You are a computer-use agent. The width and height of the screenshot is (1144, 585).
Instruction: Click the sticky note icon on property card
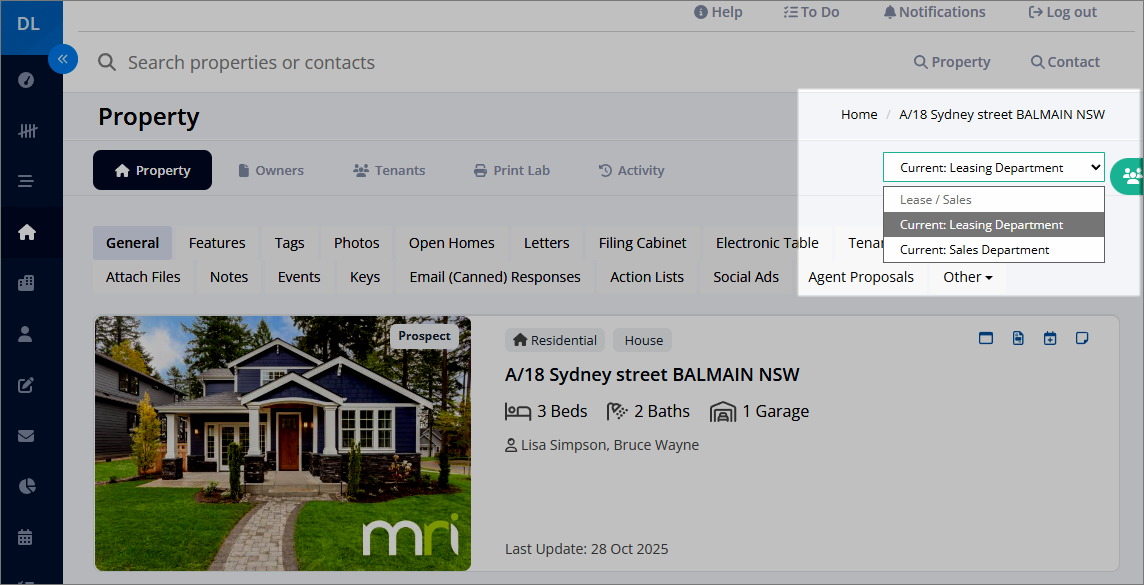(1082, 338)
